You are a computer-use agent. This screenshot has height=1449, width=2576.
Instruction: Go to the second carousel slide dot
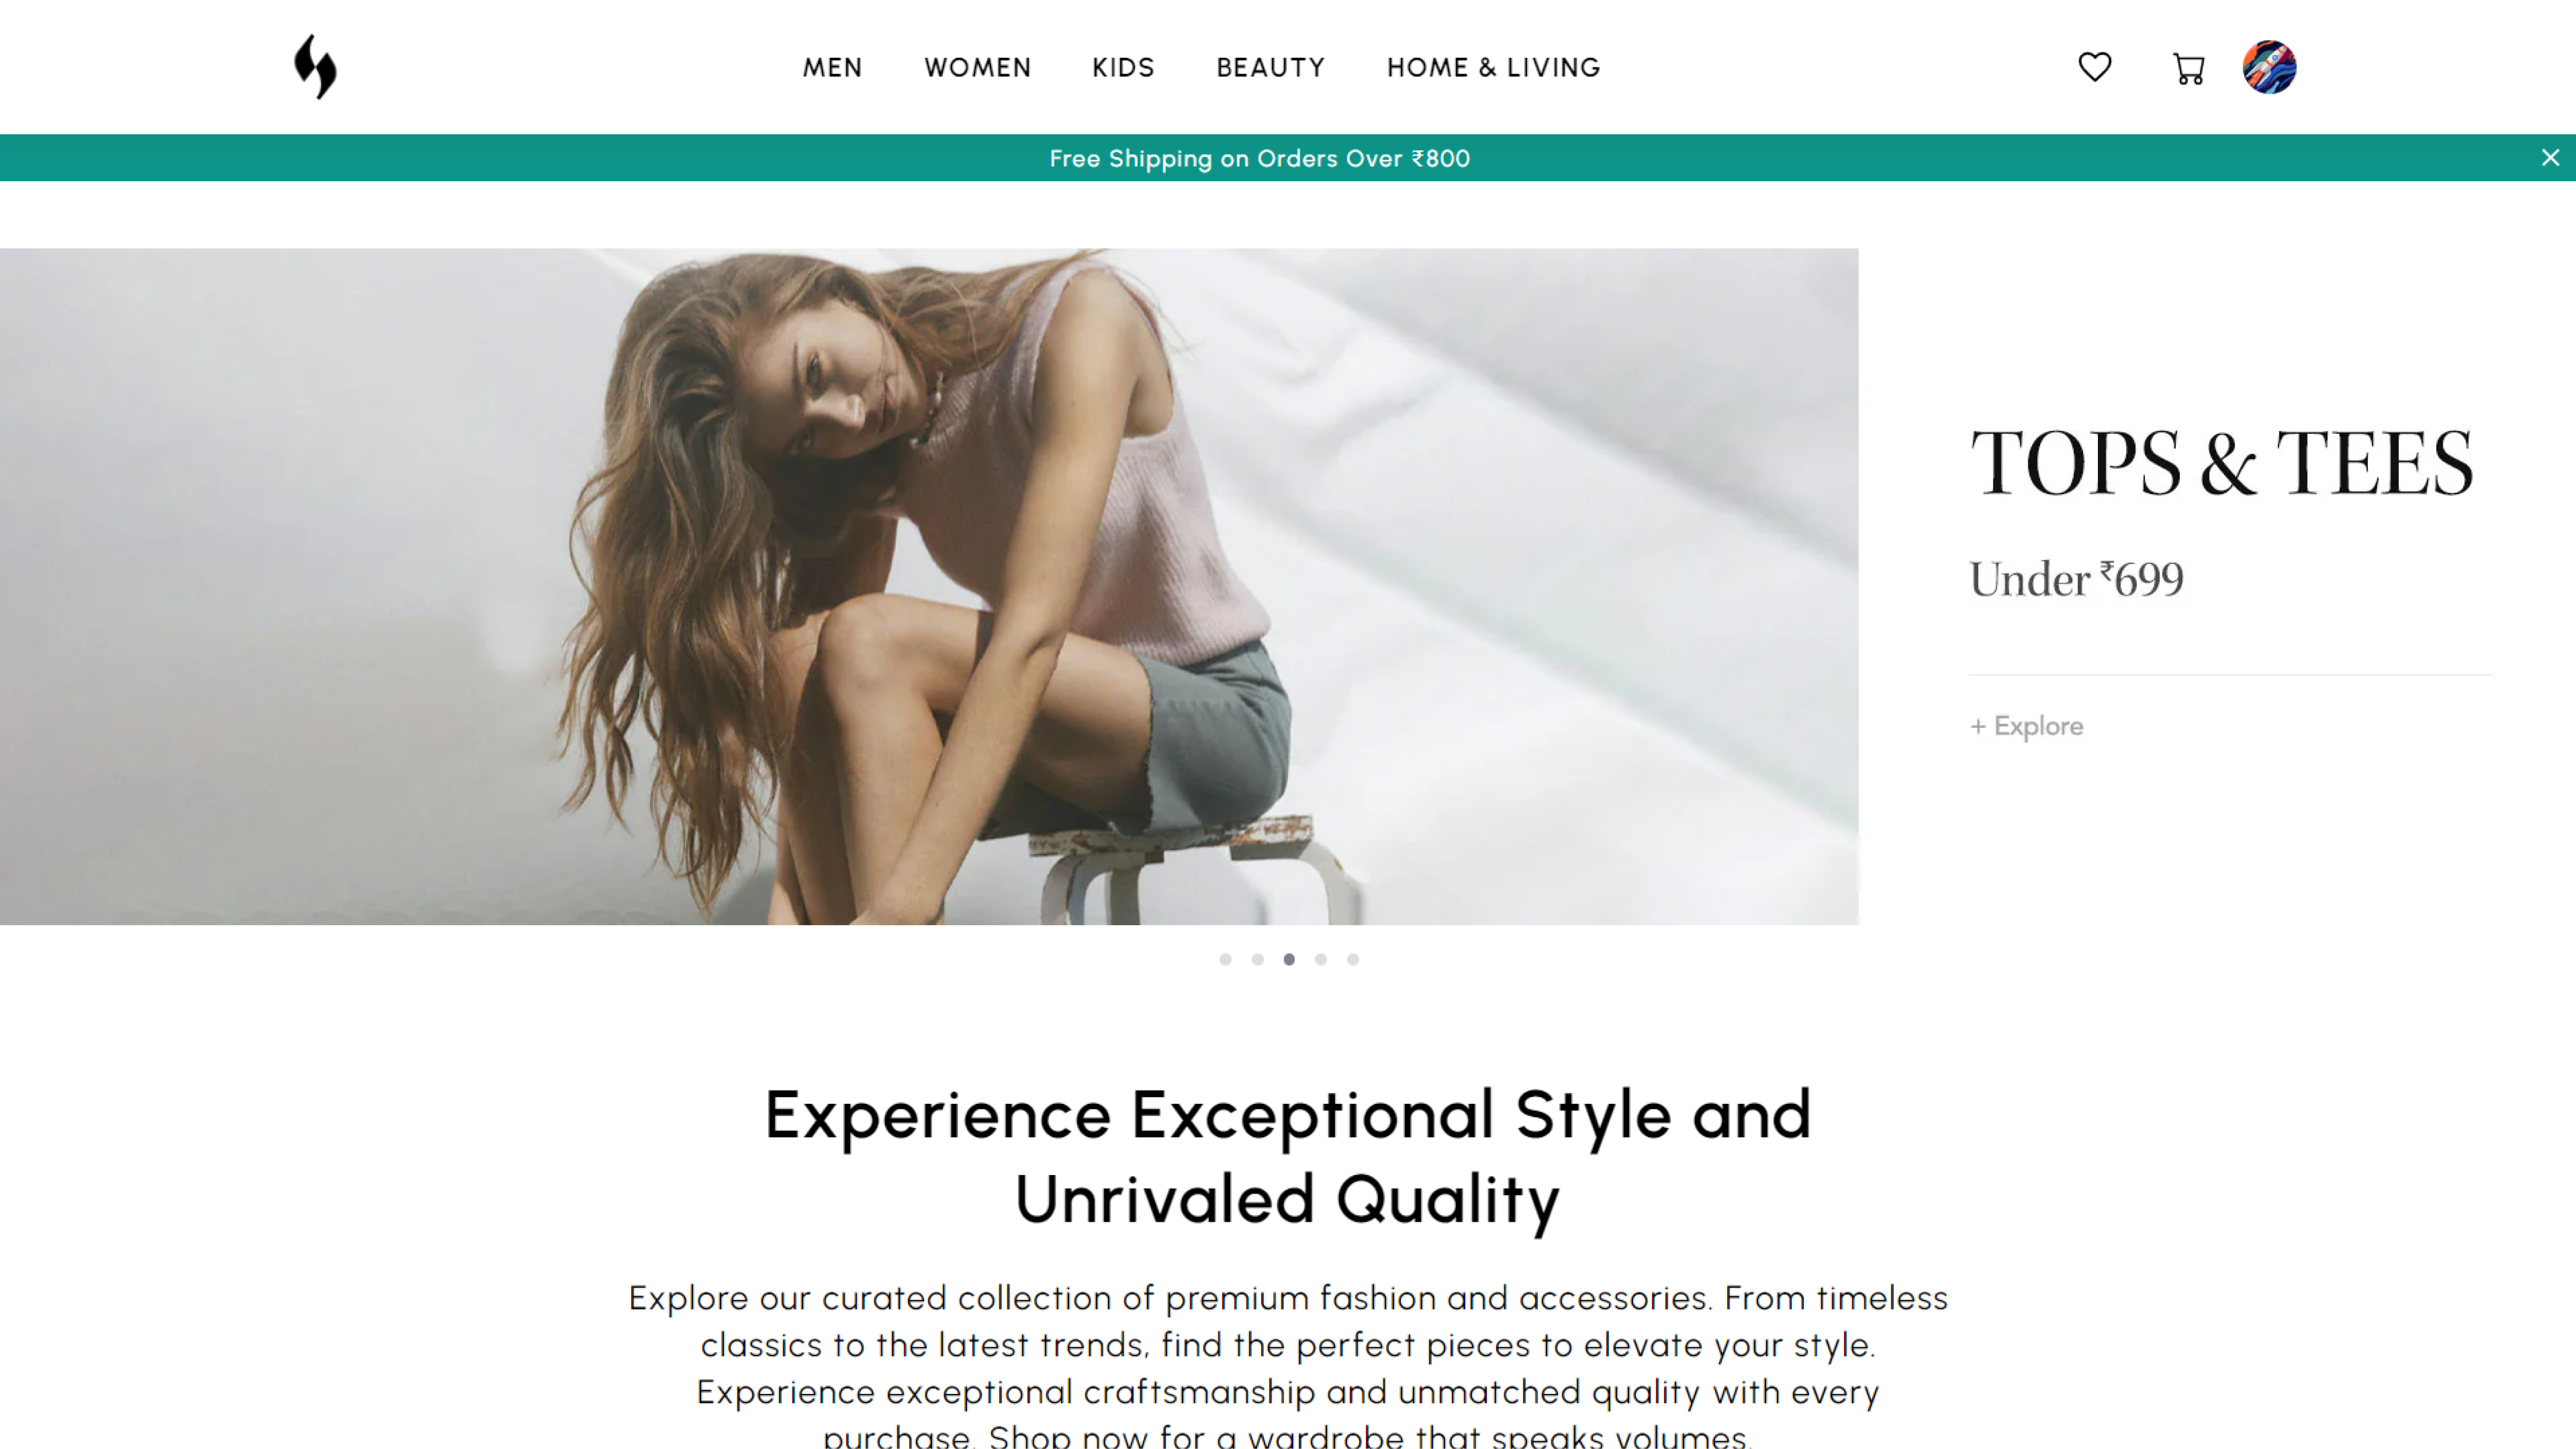[x=1257, y=959]
